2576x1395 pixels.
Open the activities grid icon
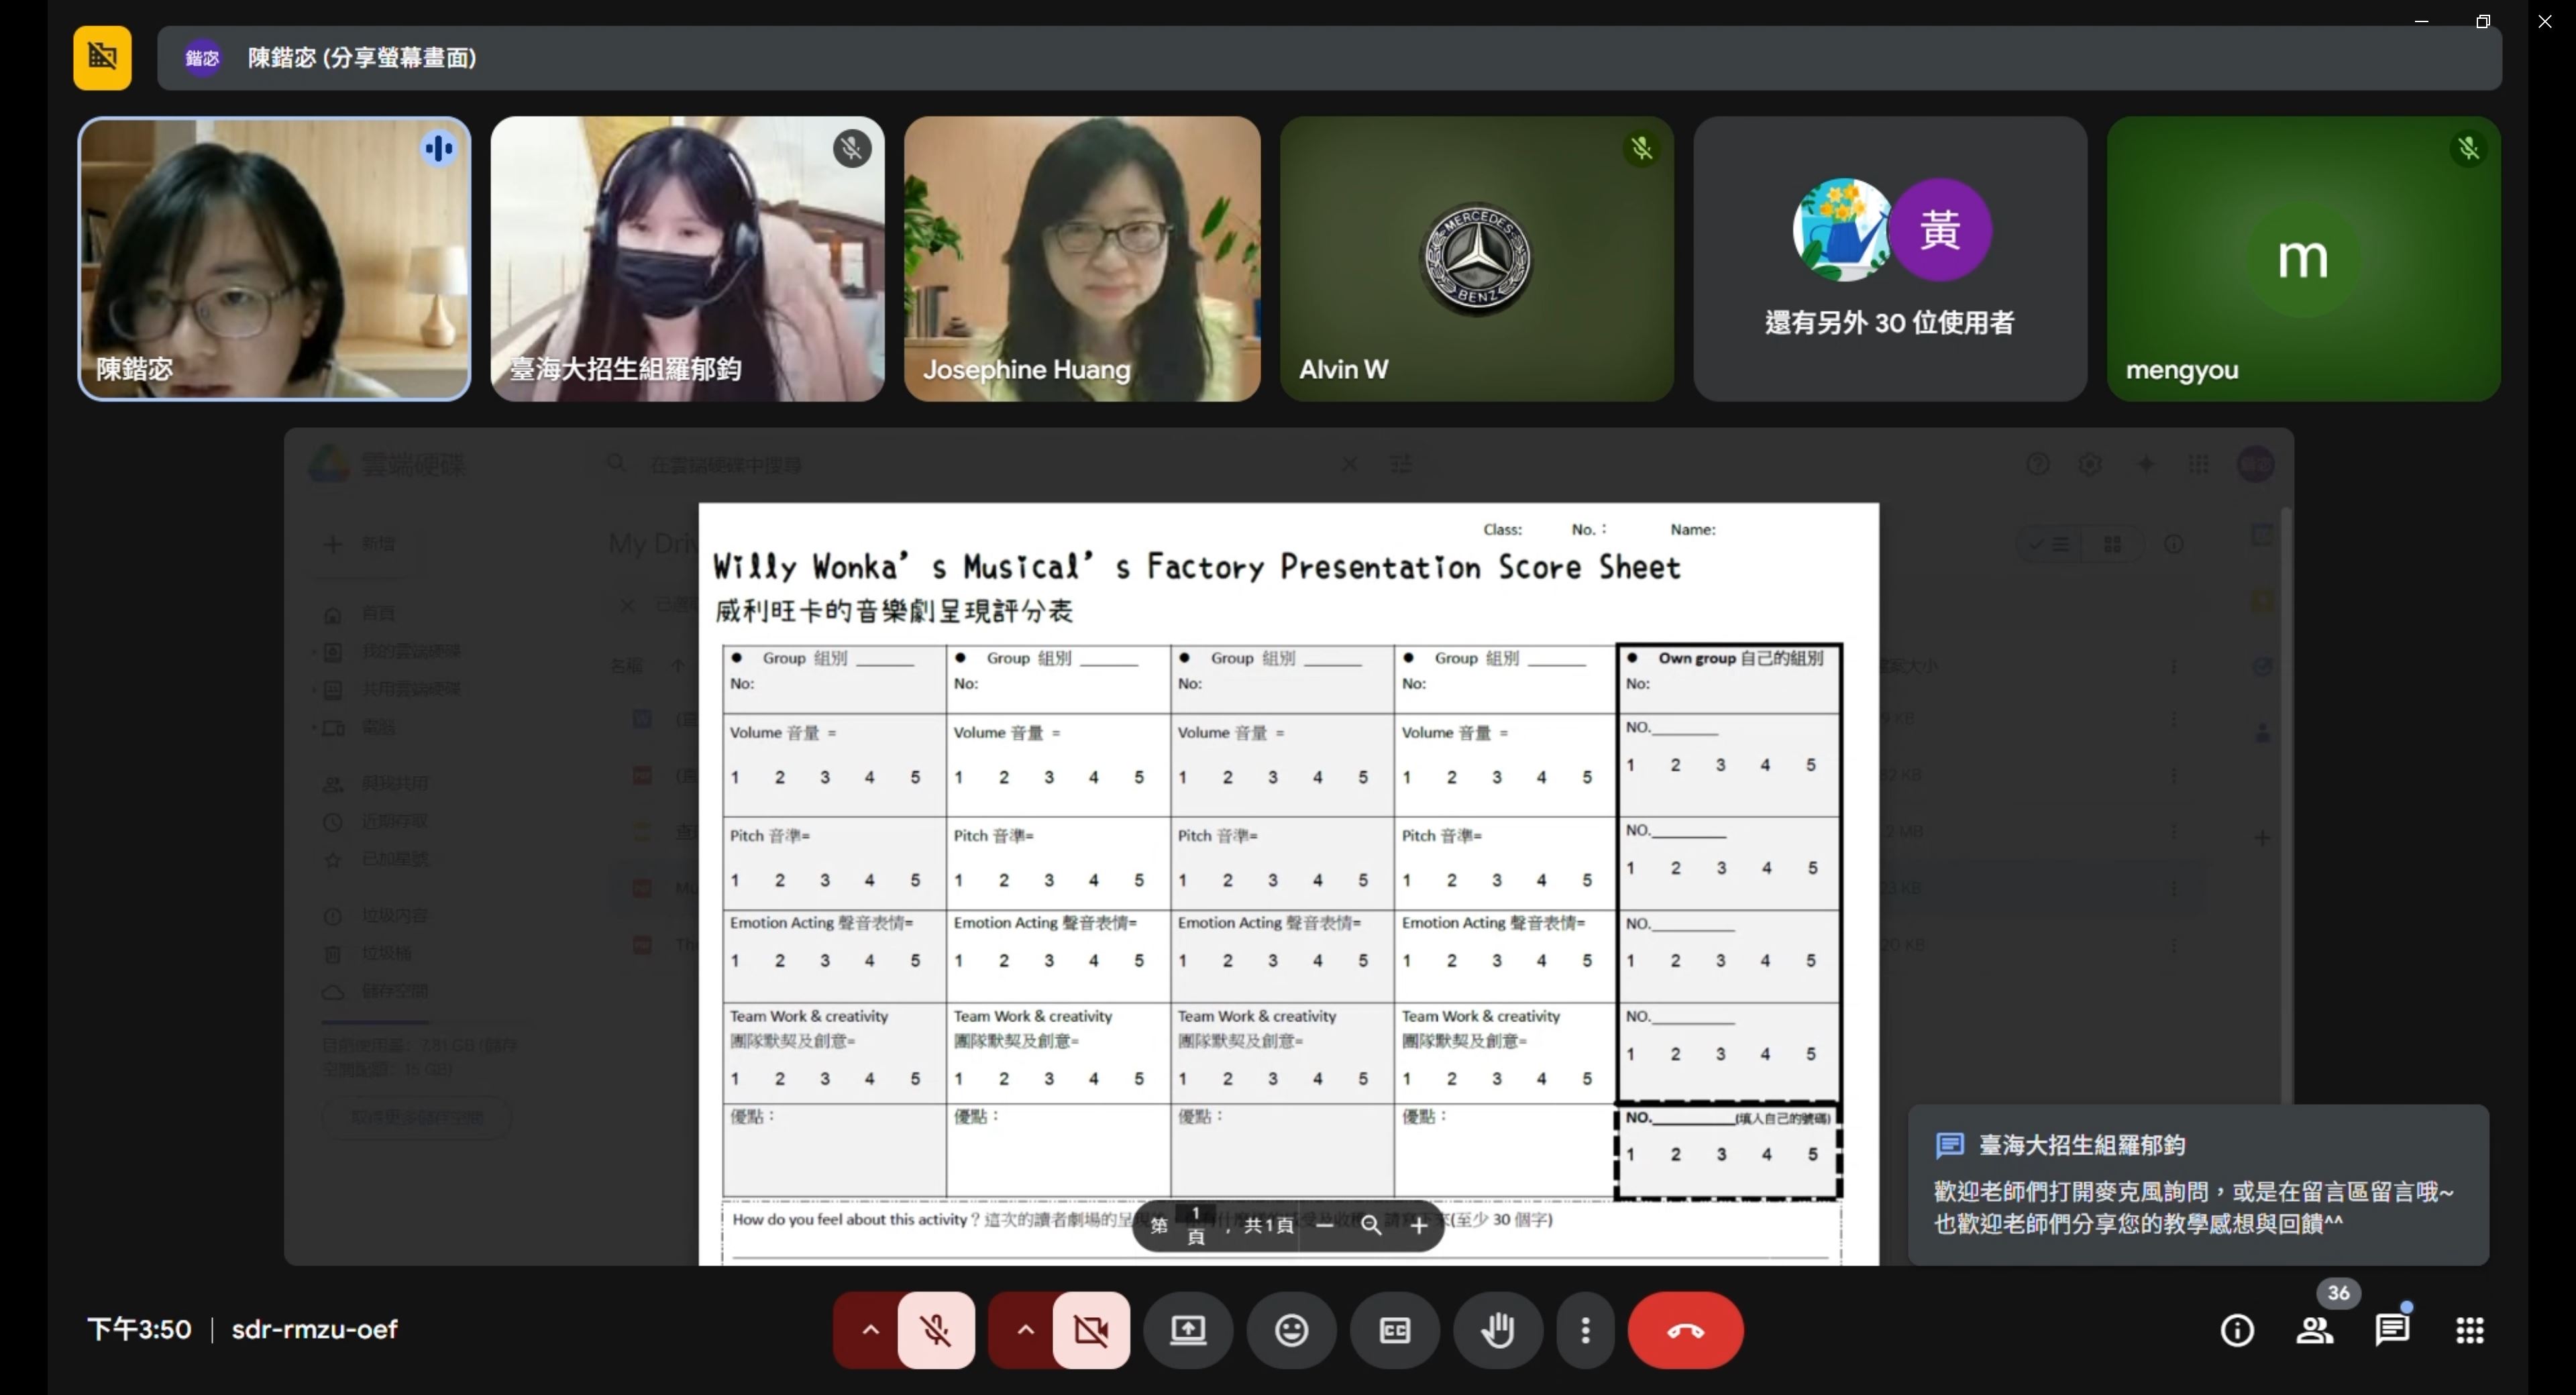(2469, 1329)
